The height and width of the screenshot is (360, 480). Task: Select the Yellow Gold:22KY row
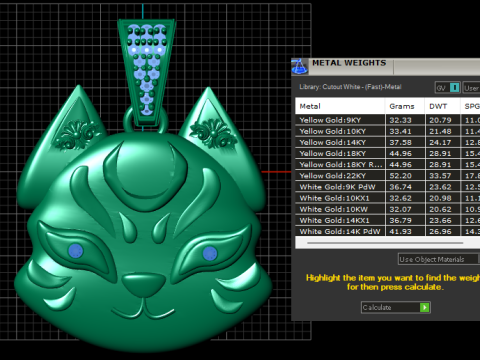(x=388, y=176)
